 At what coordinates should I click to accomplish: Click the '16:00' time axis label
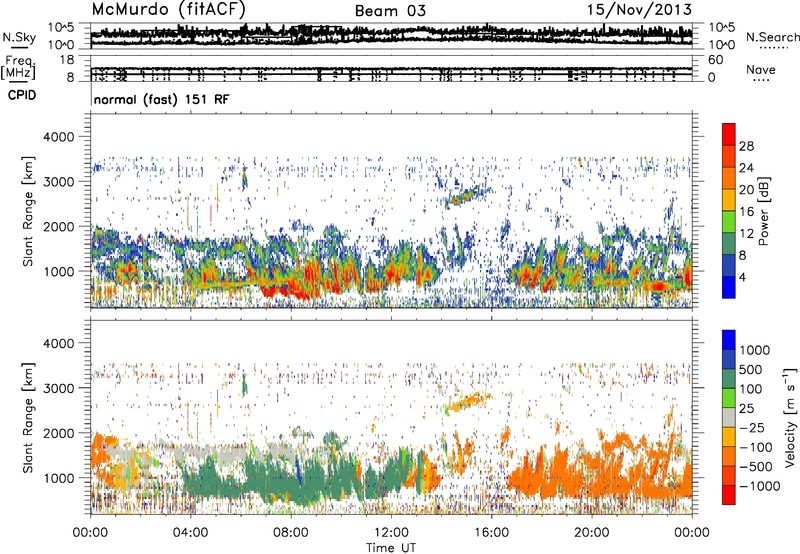pos(491,533)
